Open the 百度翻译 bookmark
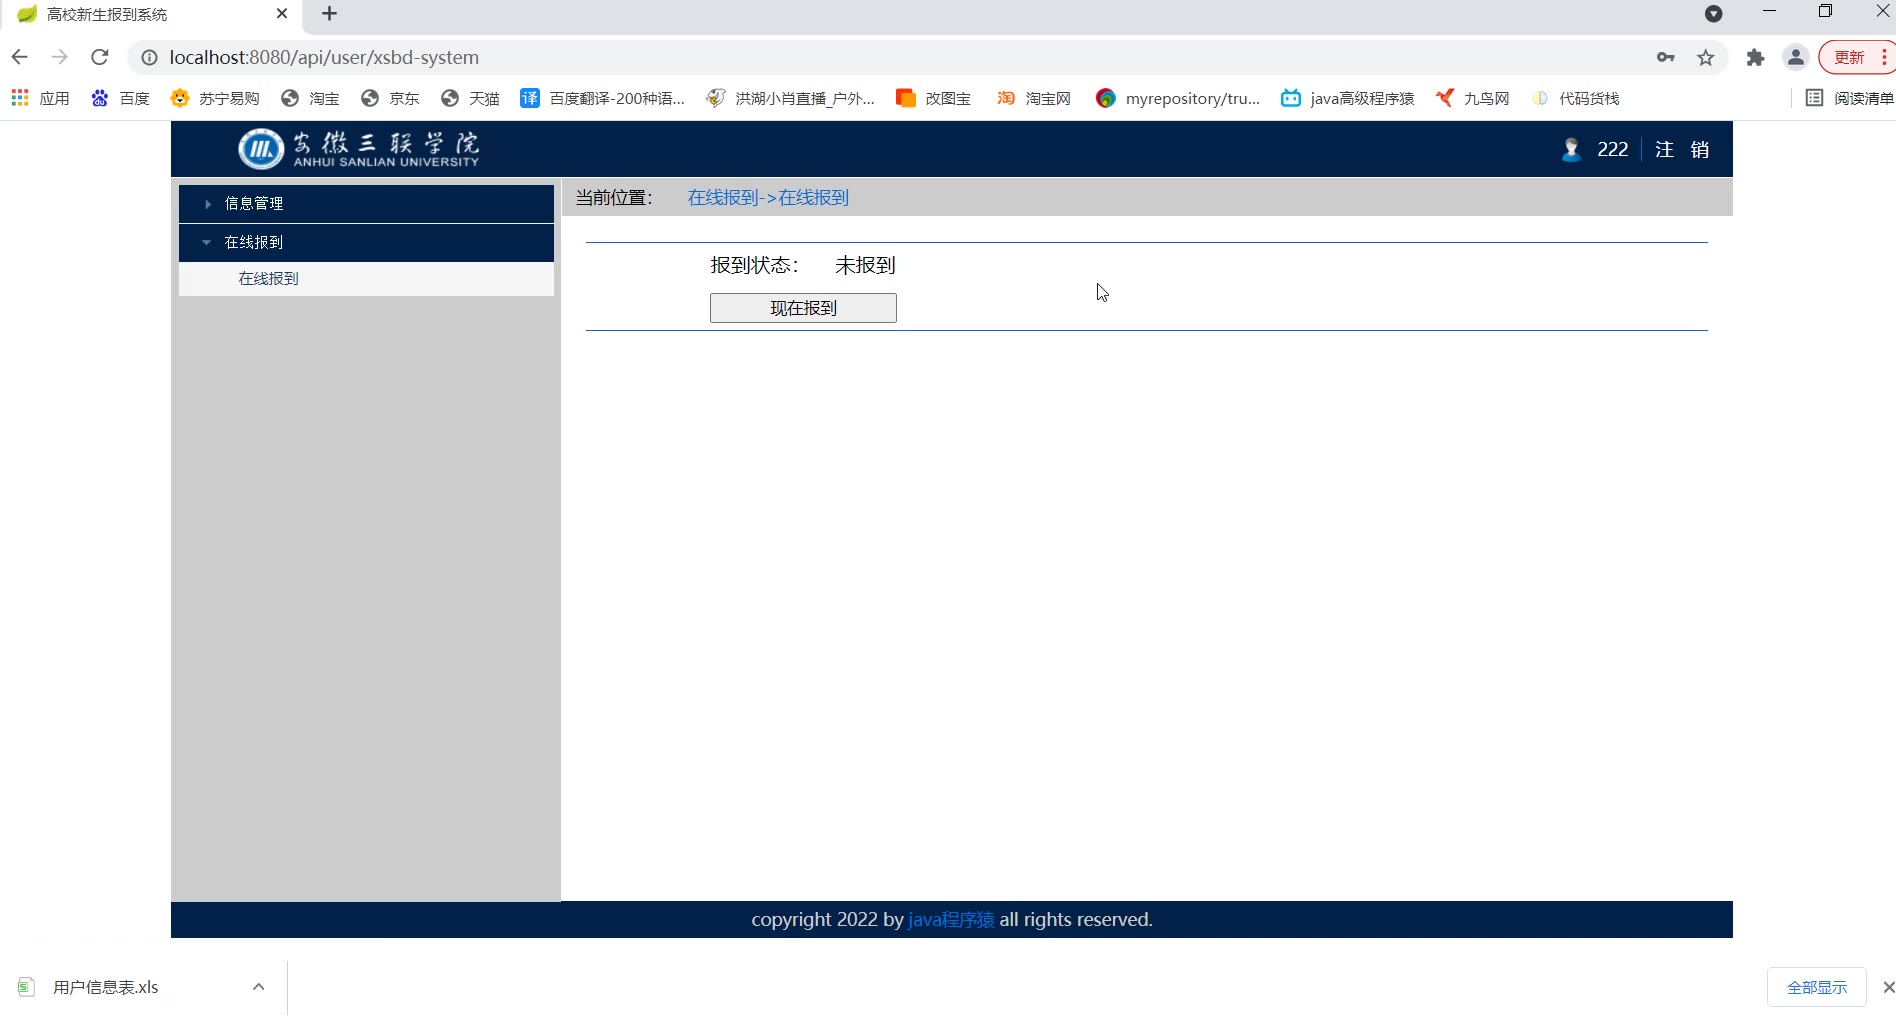The image size is (1896, 1016). click(x=603, y=98)
